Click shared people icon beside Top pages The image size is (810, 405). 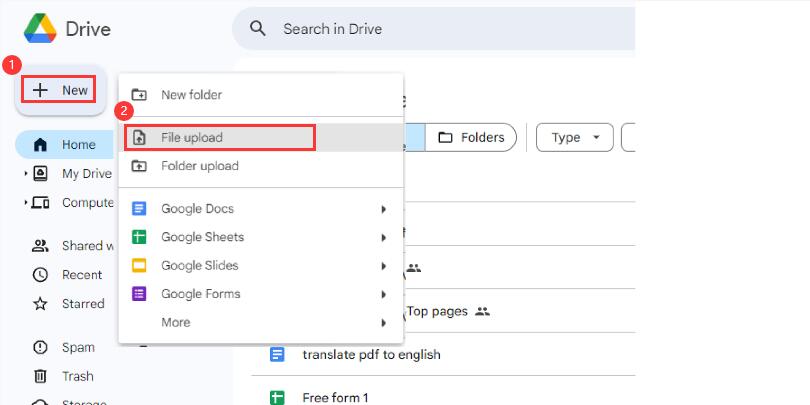pos(482,311)
